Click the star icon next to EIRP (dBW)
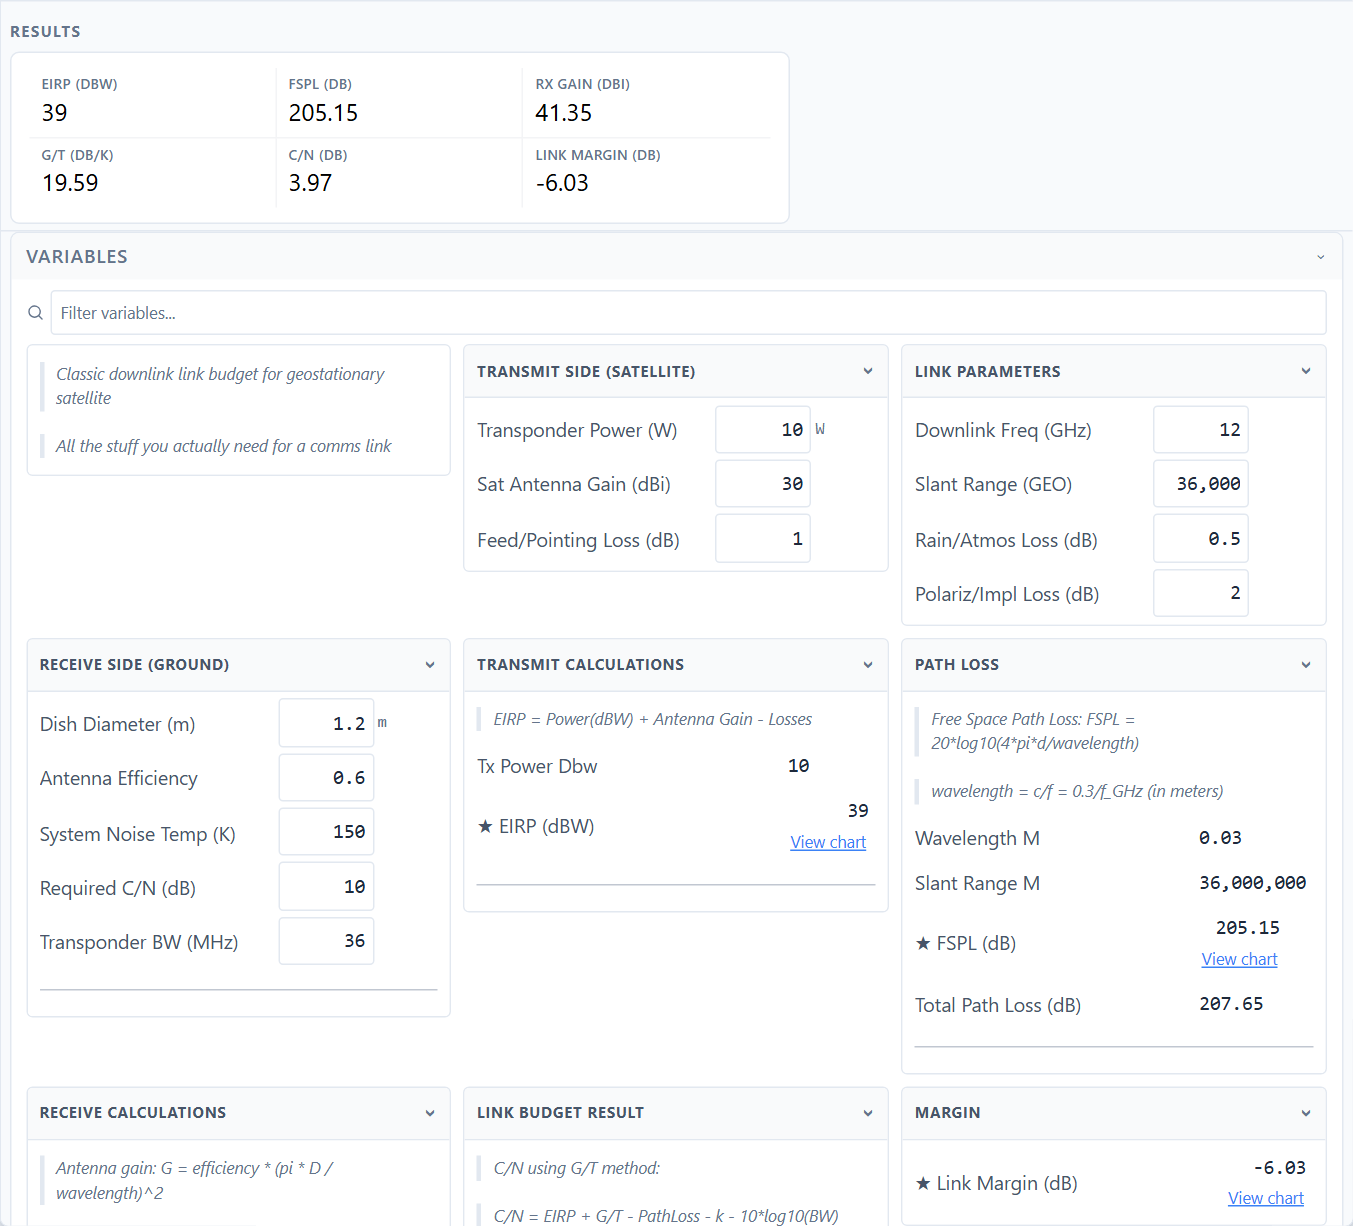1353x1226 pixels. [x=485, y=826]
